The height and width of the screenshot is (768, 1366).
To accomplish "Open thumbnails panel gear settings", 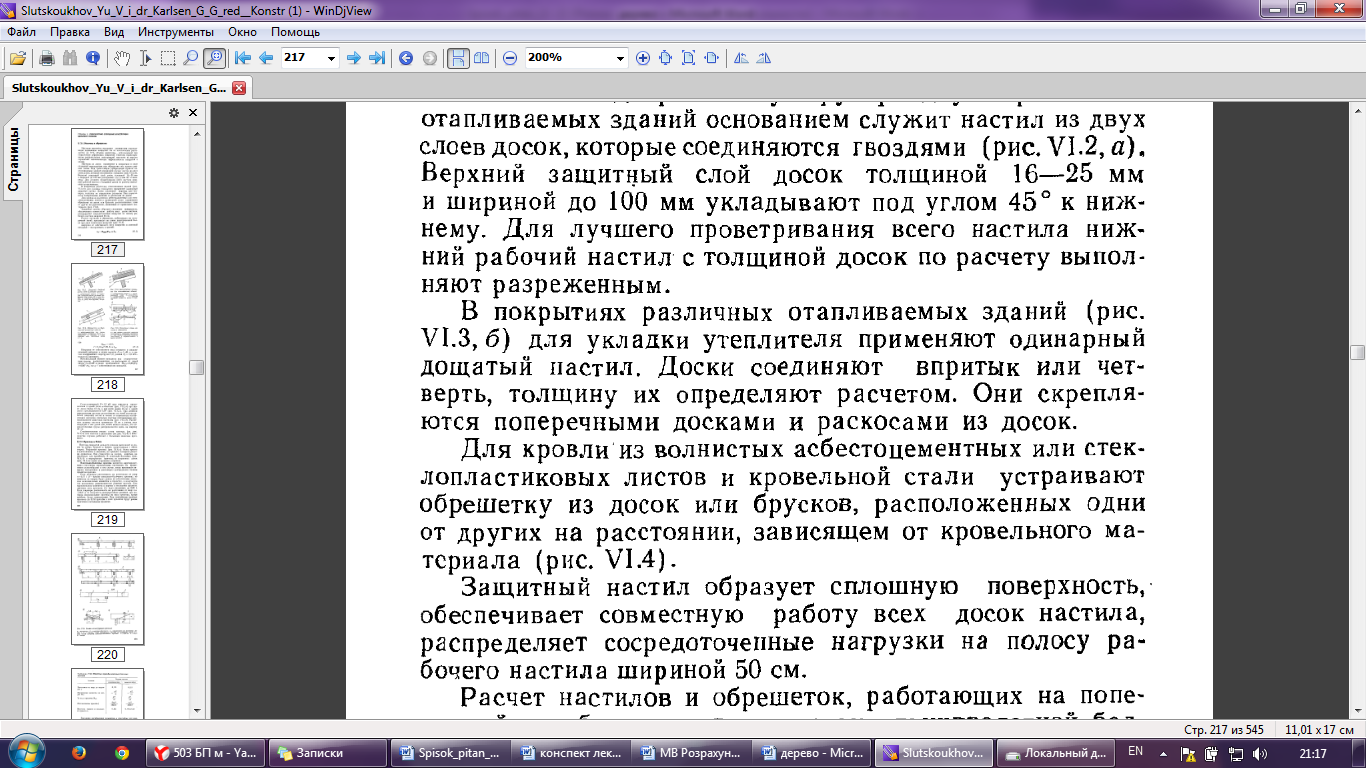I will click(174, 112).
